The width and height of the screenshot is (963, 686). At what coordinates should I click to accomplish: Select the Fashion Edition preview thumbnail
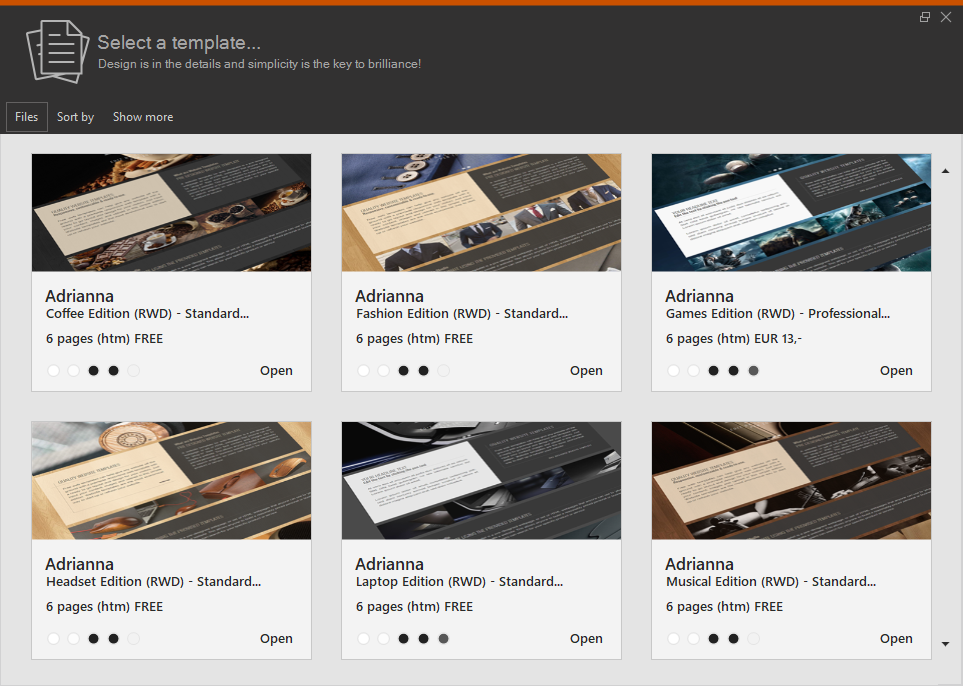[482, 212]
